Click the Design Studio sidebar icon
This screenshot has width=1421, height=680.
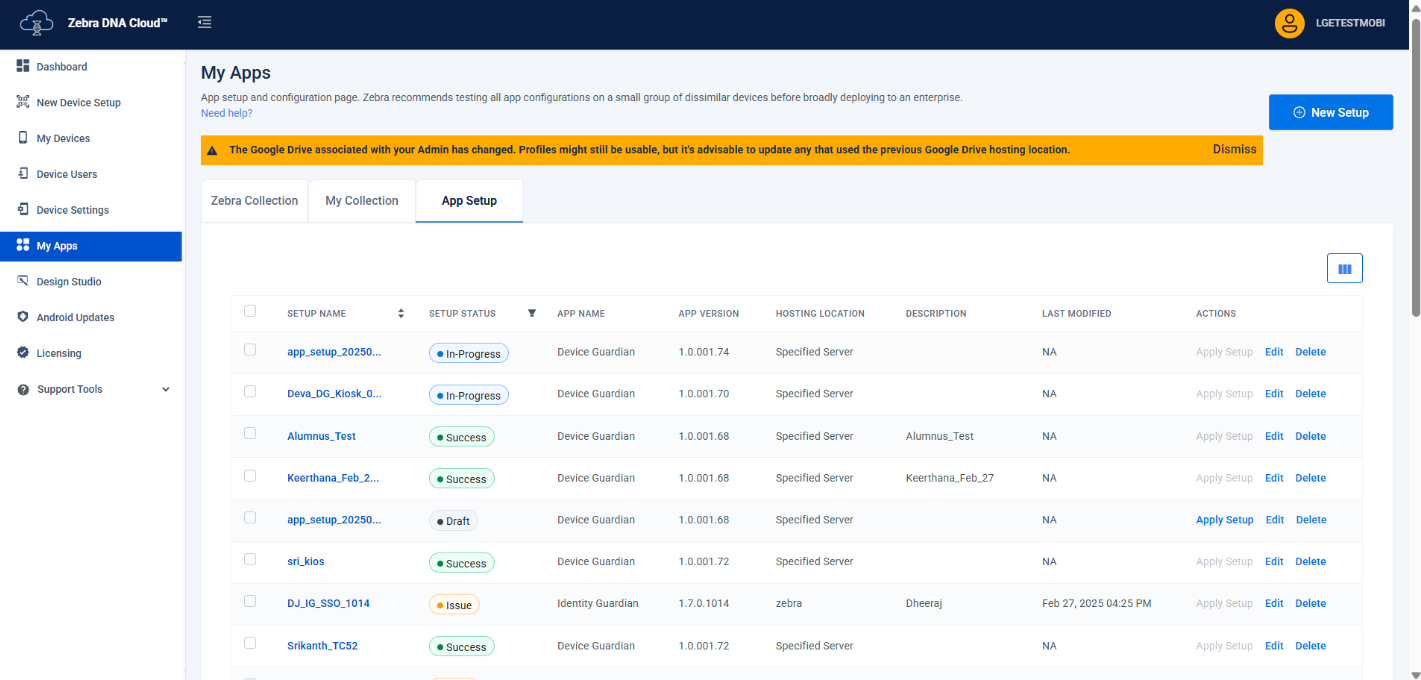(23, 281)
